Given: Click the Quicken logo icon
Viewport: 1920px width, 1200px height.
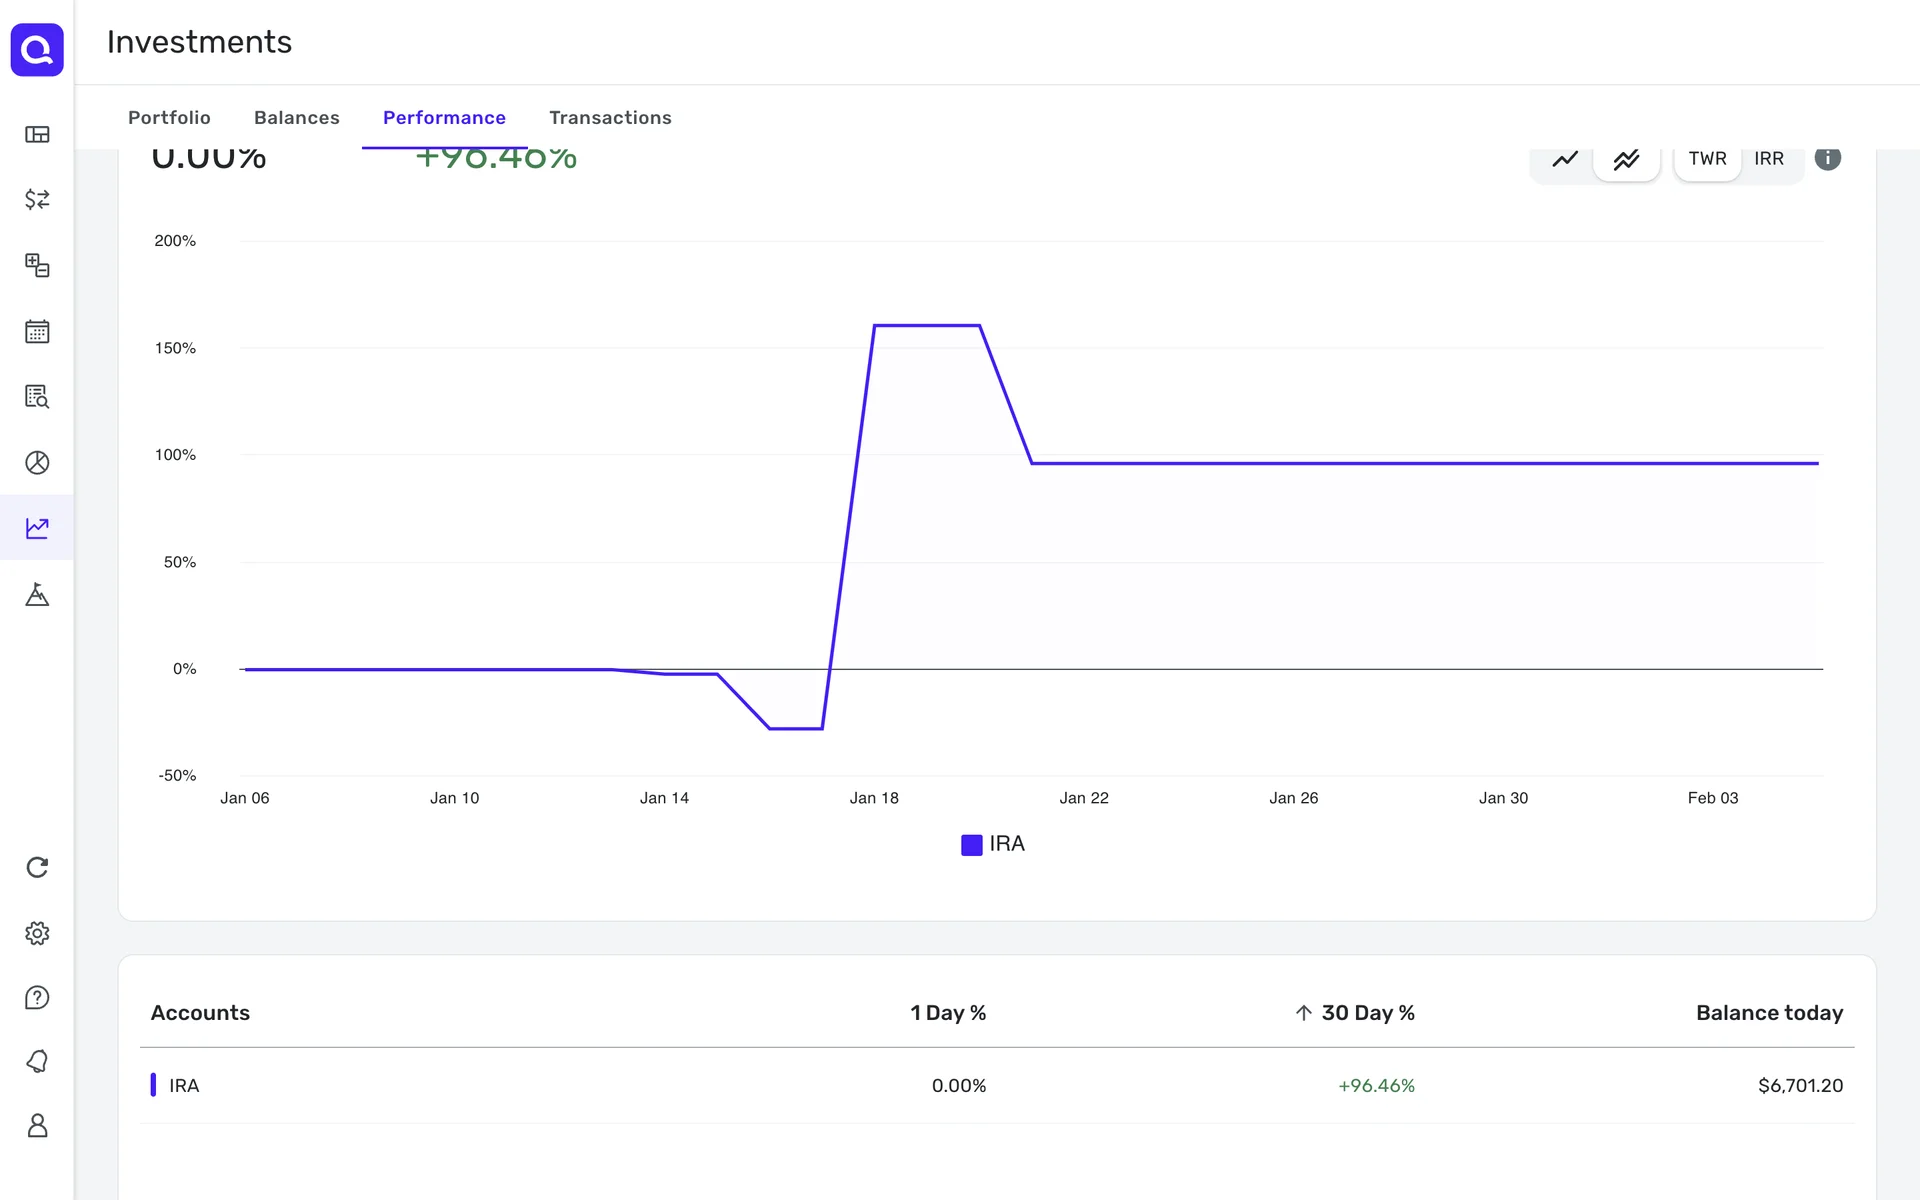Looking at the screenshot, I should click(37, 49).
